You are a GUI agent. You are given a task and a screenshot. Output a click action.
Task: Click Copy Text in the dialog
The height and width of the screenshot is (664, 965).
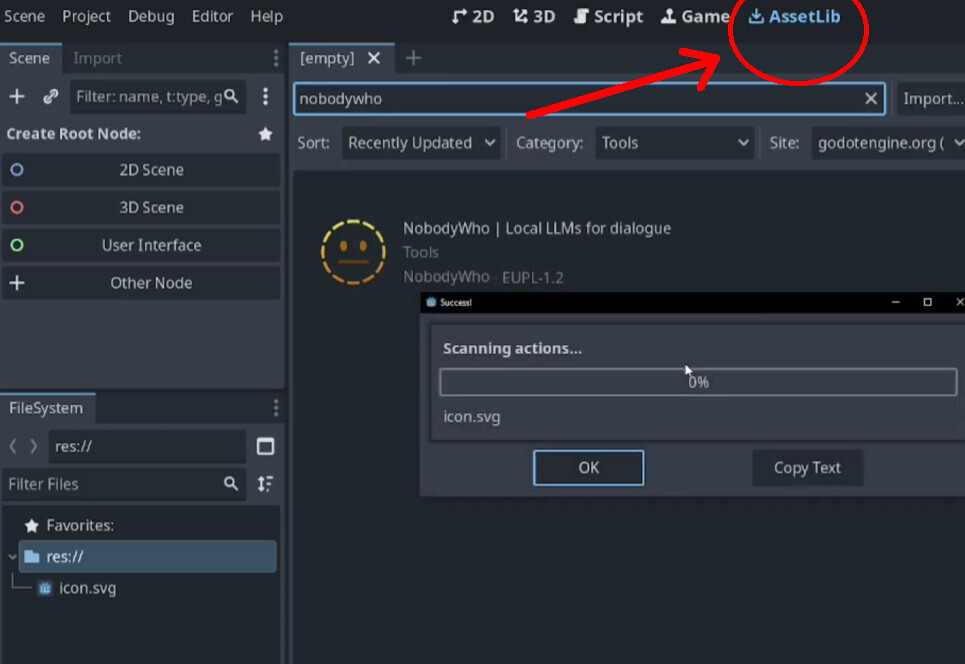click(x=807, y=468)
